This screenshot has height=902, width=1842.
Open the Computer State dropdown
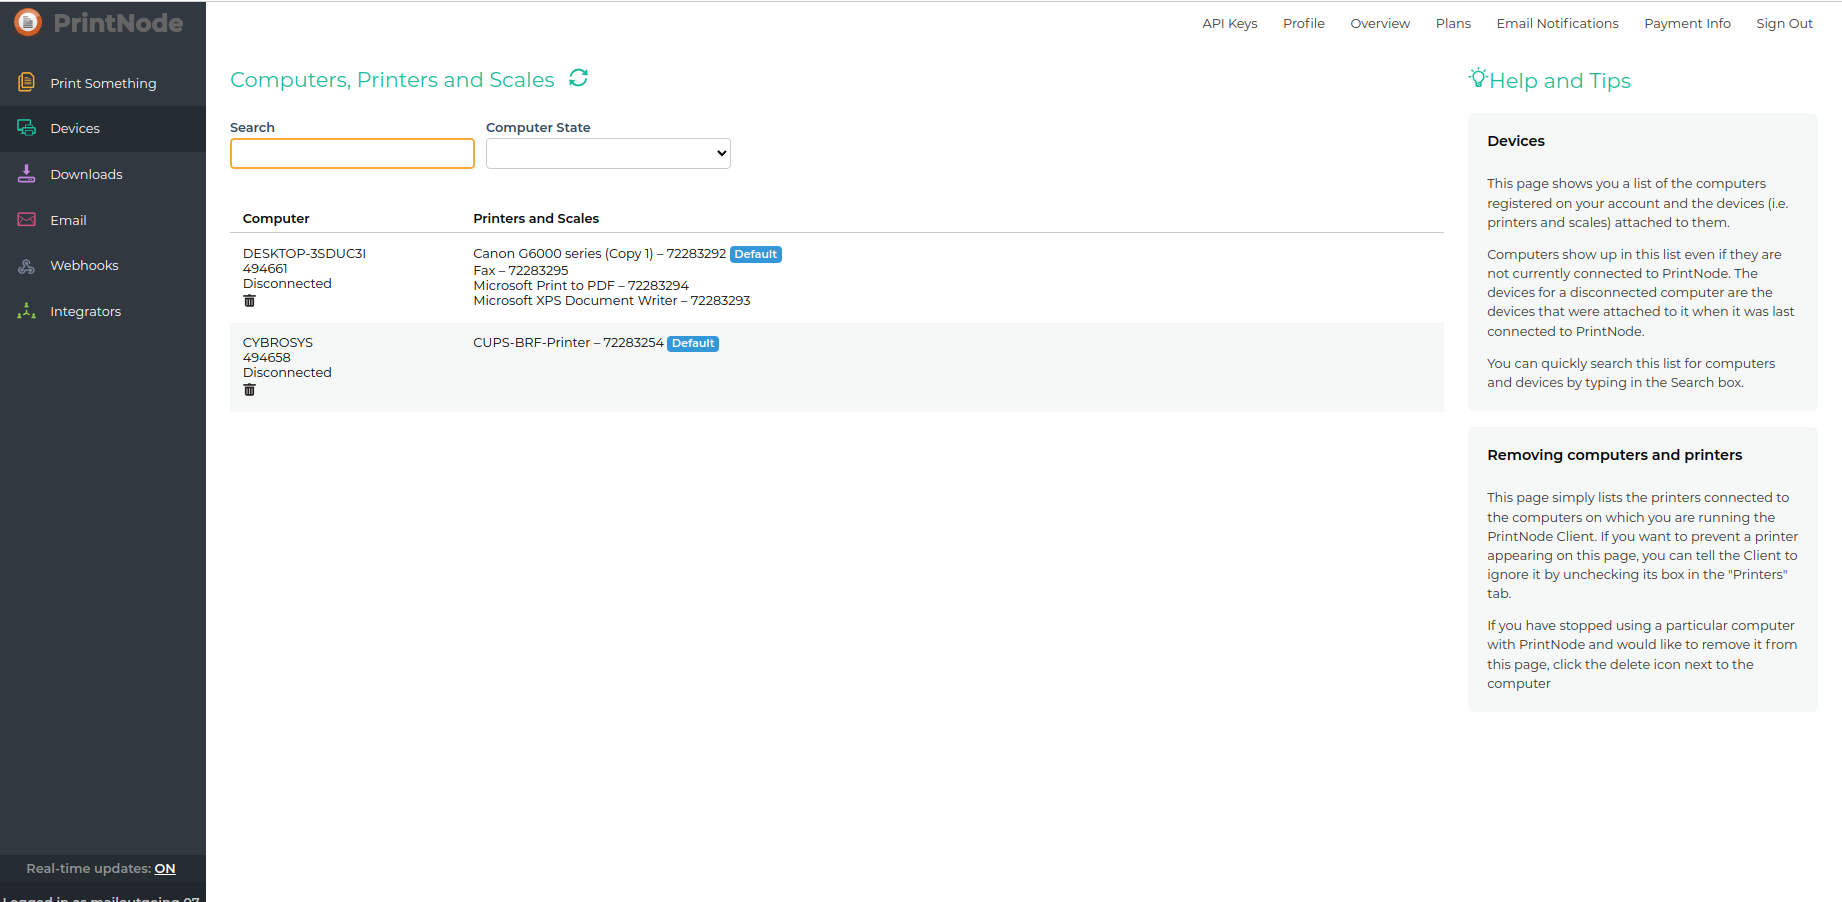[608, 153]
